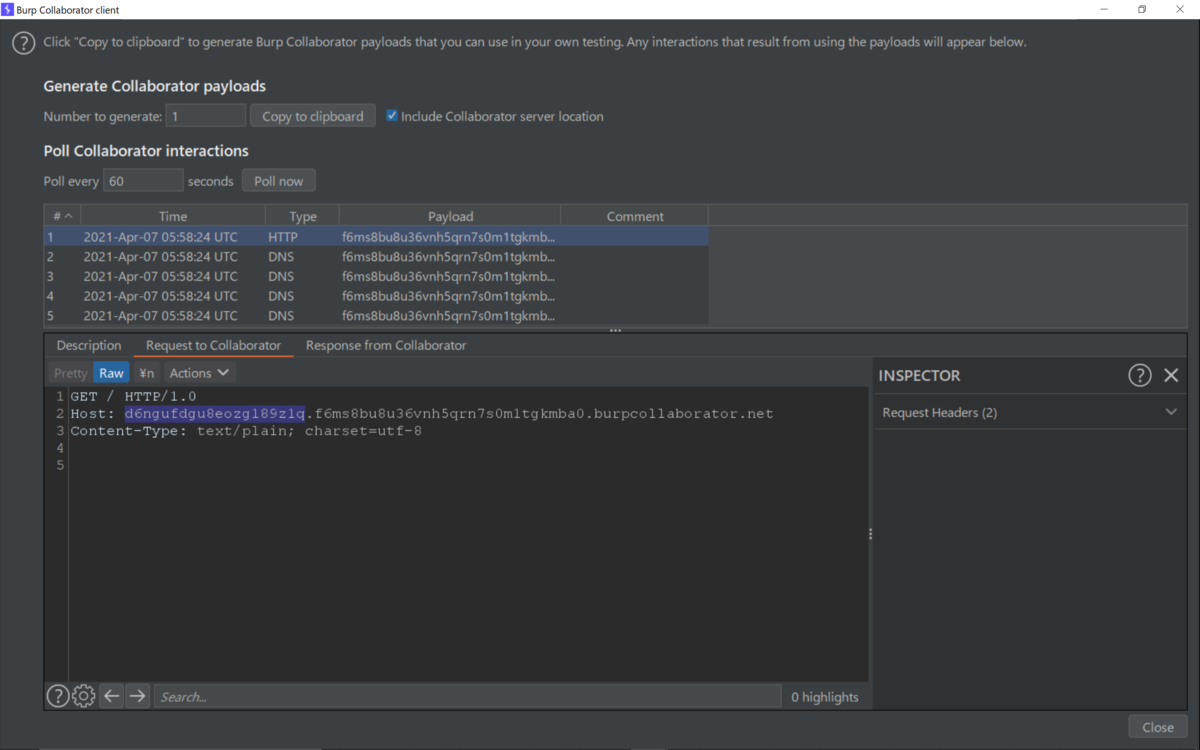Viewport: 1200px width, 750px height.
Task: Open help icon next to search bar
Action: click(58, 696)
